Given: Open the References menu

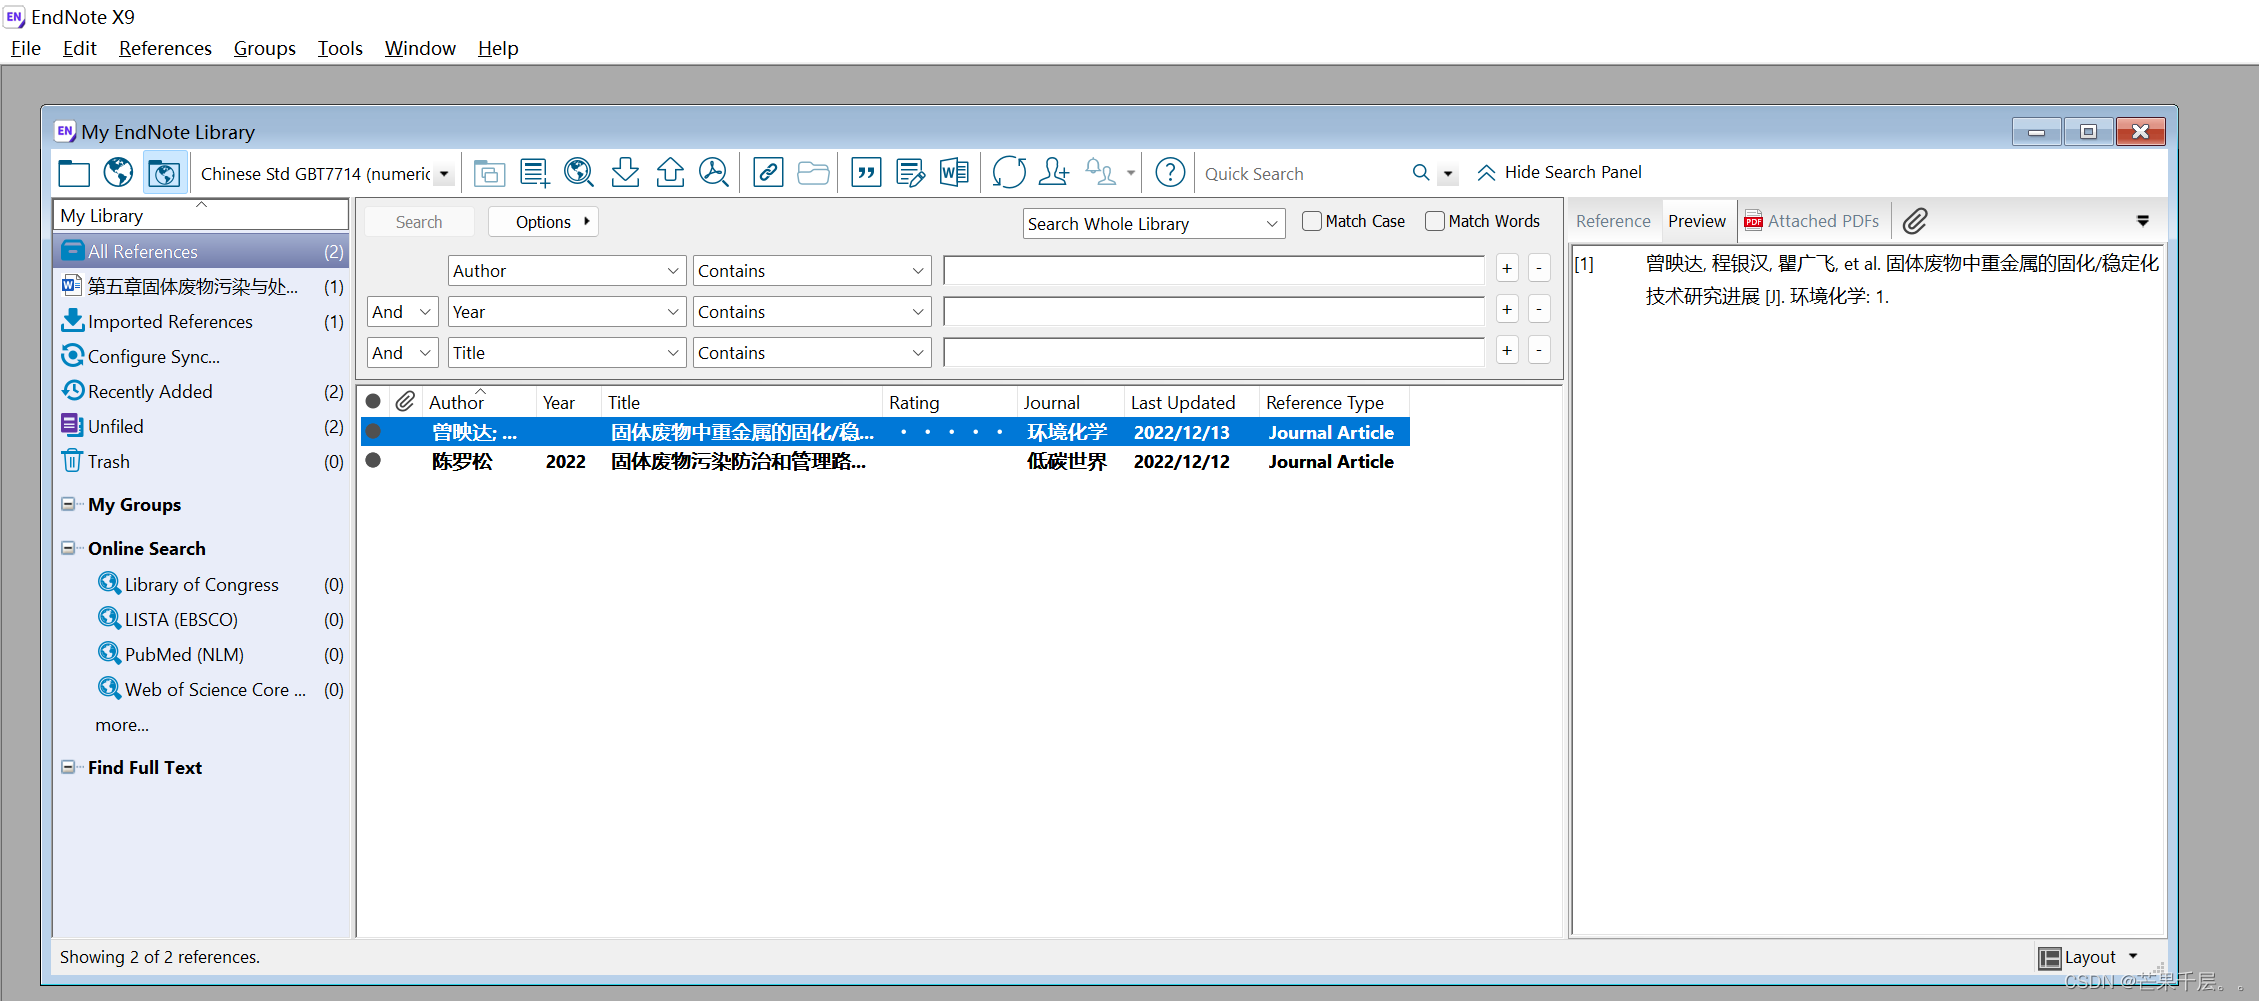Looking at the screenshot, I should click(165, 48).
